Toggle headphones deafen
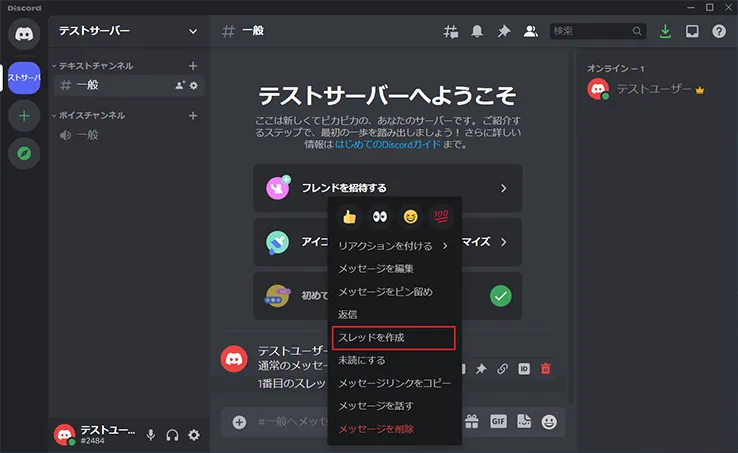The image size is (738, 453). coord(172,435)
